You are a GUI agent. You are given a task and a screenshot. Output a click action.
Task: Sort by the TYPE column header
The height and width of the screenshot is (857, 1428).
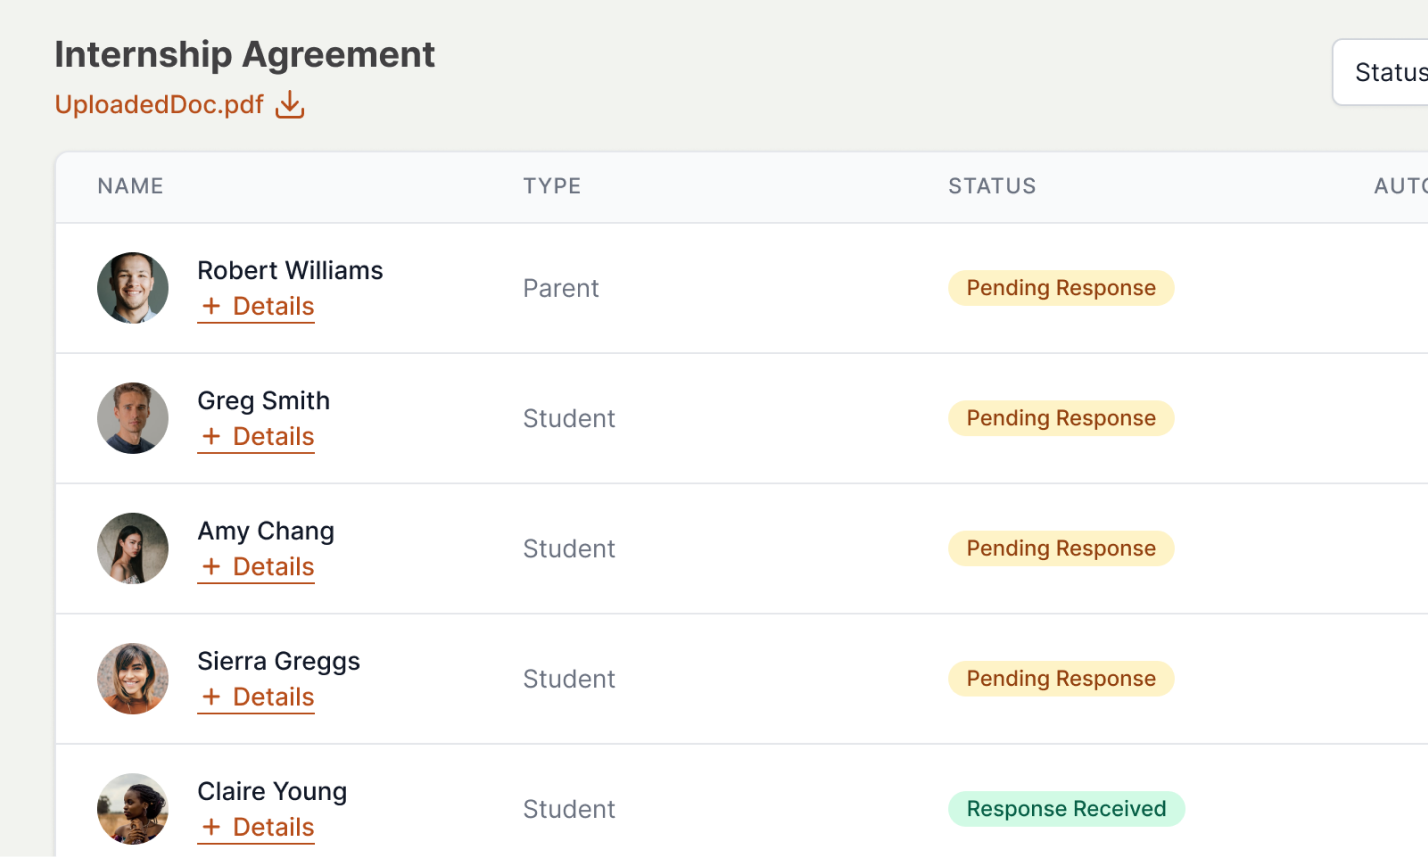pyautogui.click(x=552, y=186)
